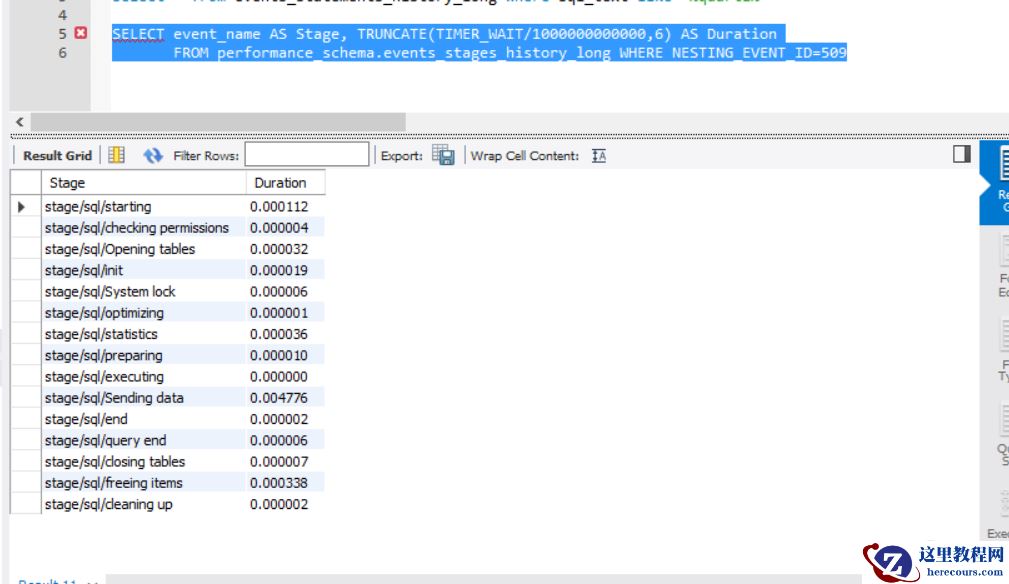Image resolution: width=1009 pixels, height=584 pixels.
Task: Click the duration value 0.000007
Action: click(279, 461)
